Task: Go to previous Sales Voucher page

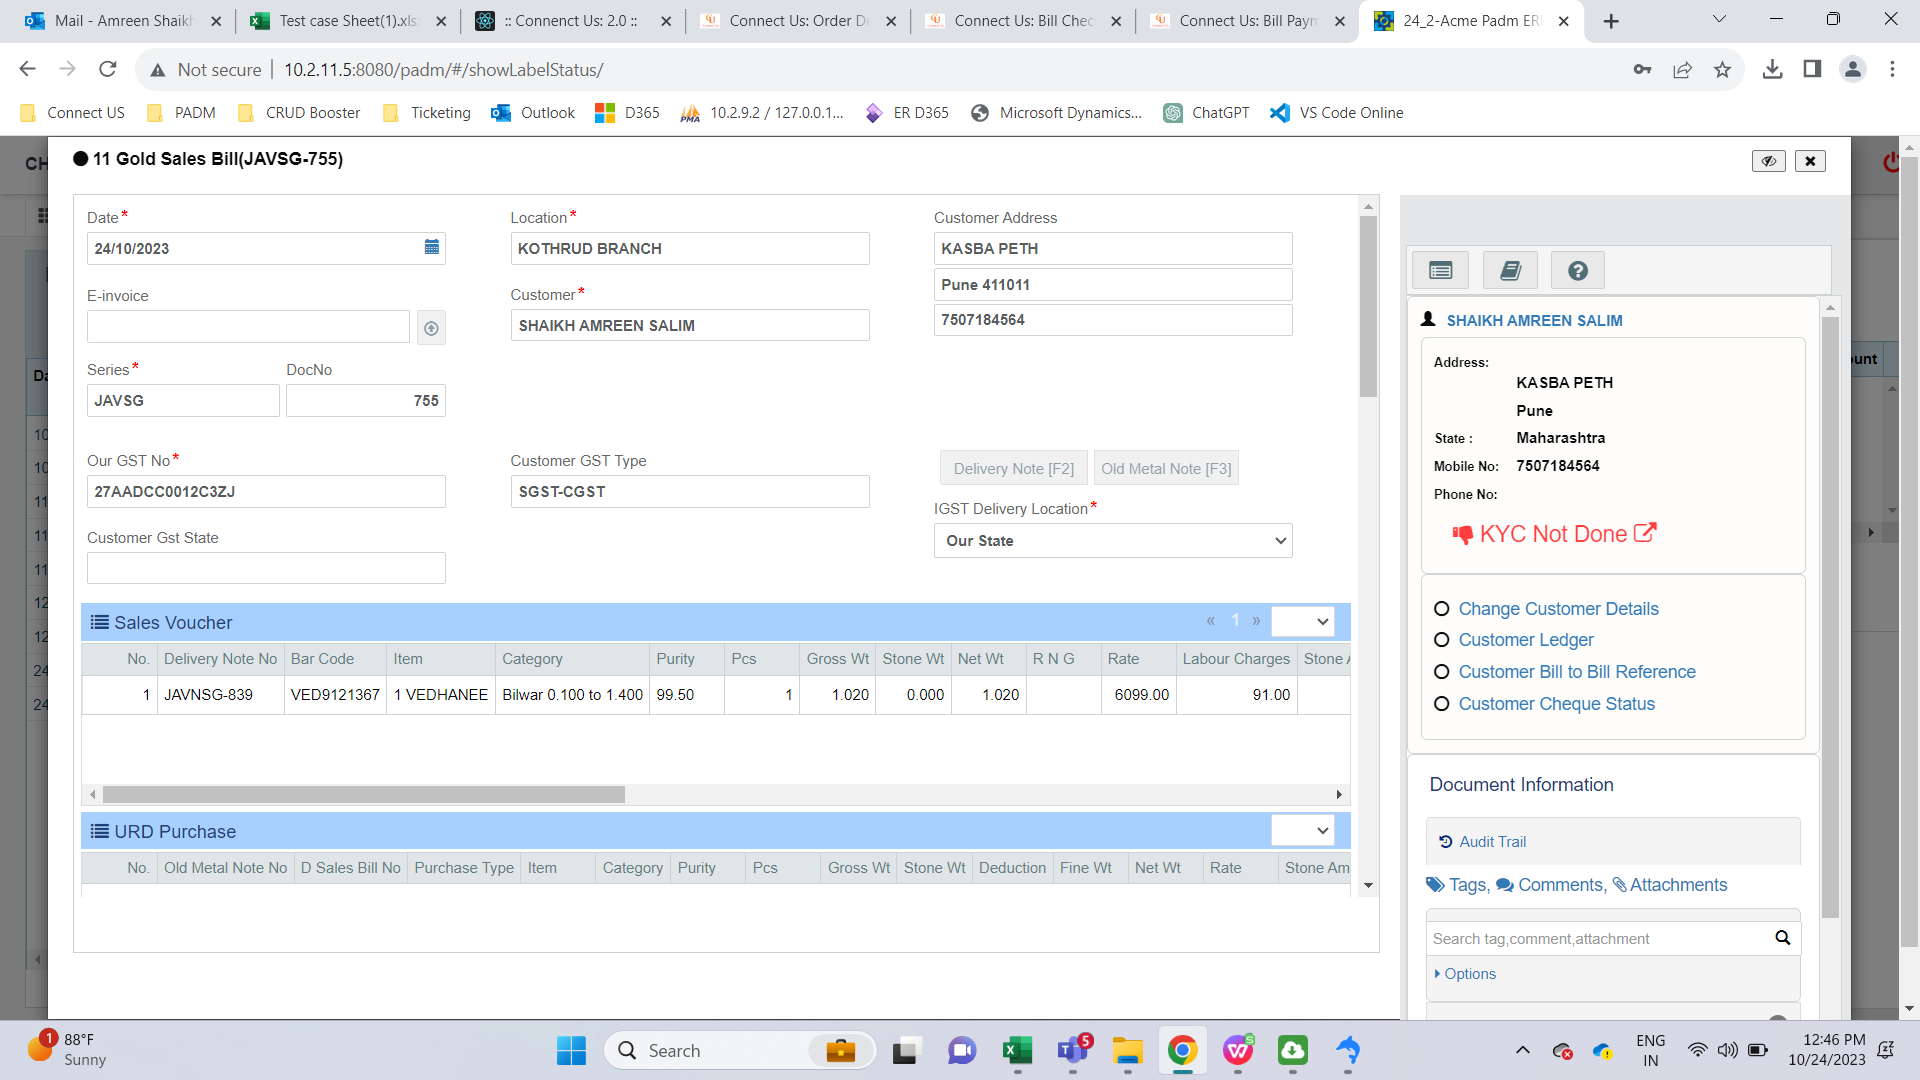Action: coord(1210,621)
